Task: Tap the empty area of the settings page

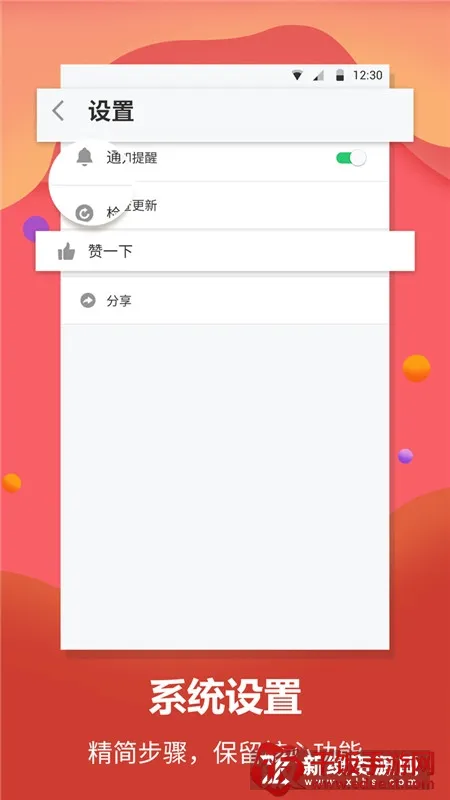Action: (x=224, y=485)
